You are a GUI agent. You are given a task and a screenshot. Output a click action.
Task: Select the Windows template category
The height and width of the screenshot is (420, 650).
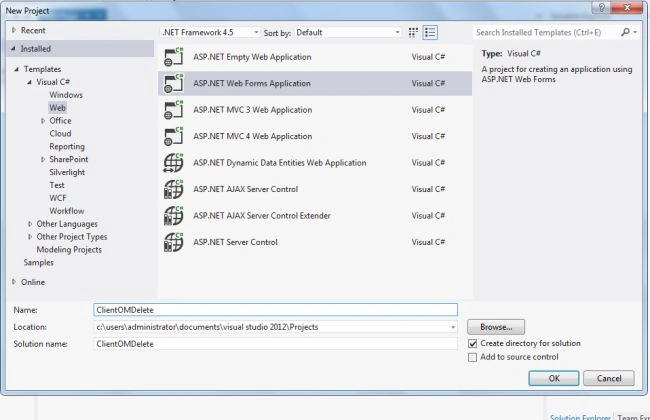click(66, 95)
